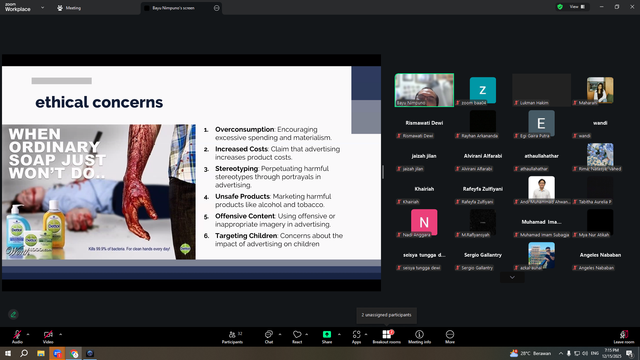
Task: Click the ENG language indicator
Action: [595, 353]
